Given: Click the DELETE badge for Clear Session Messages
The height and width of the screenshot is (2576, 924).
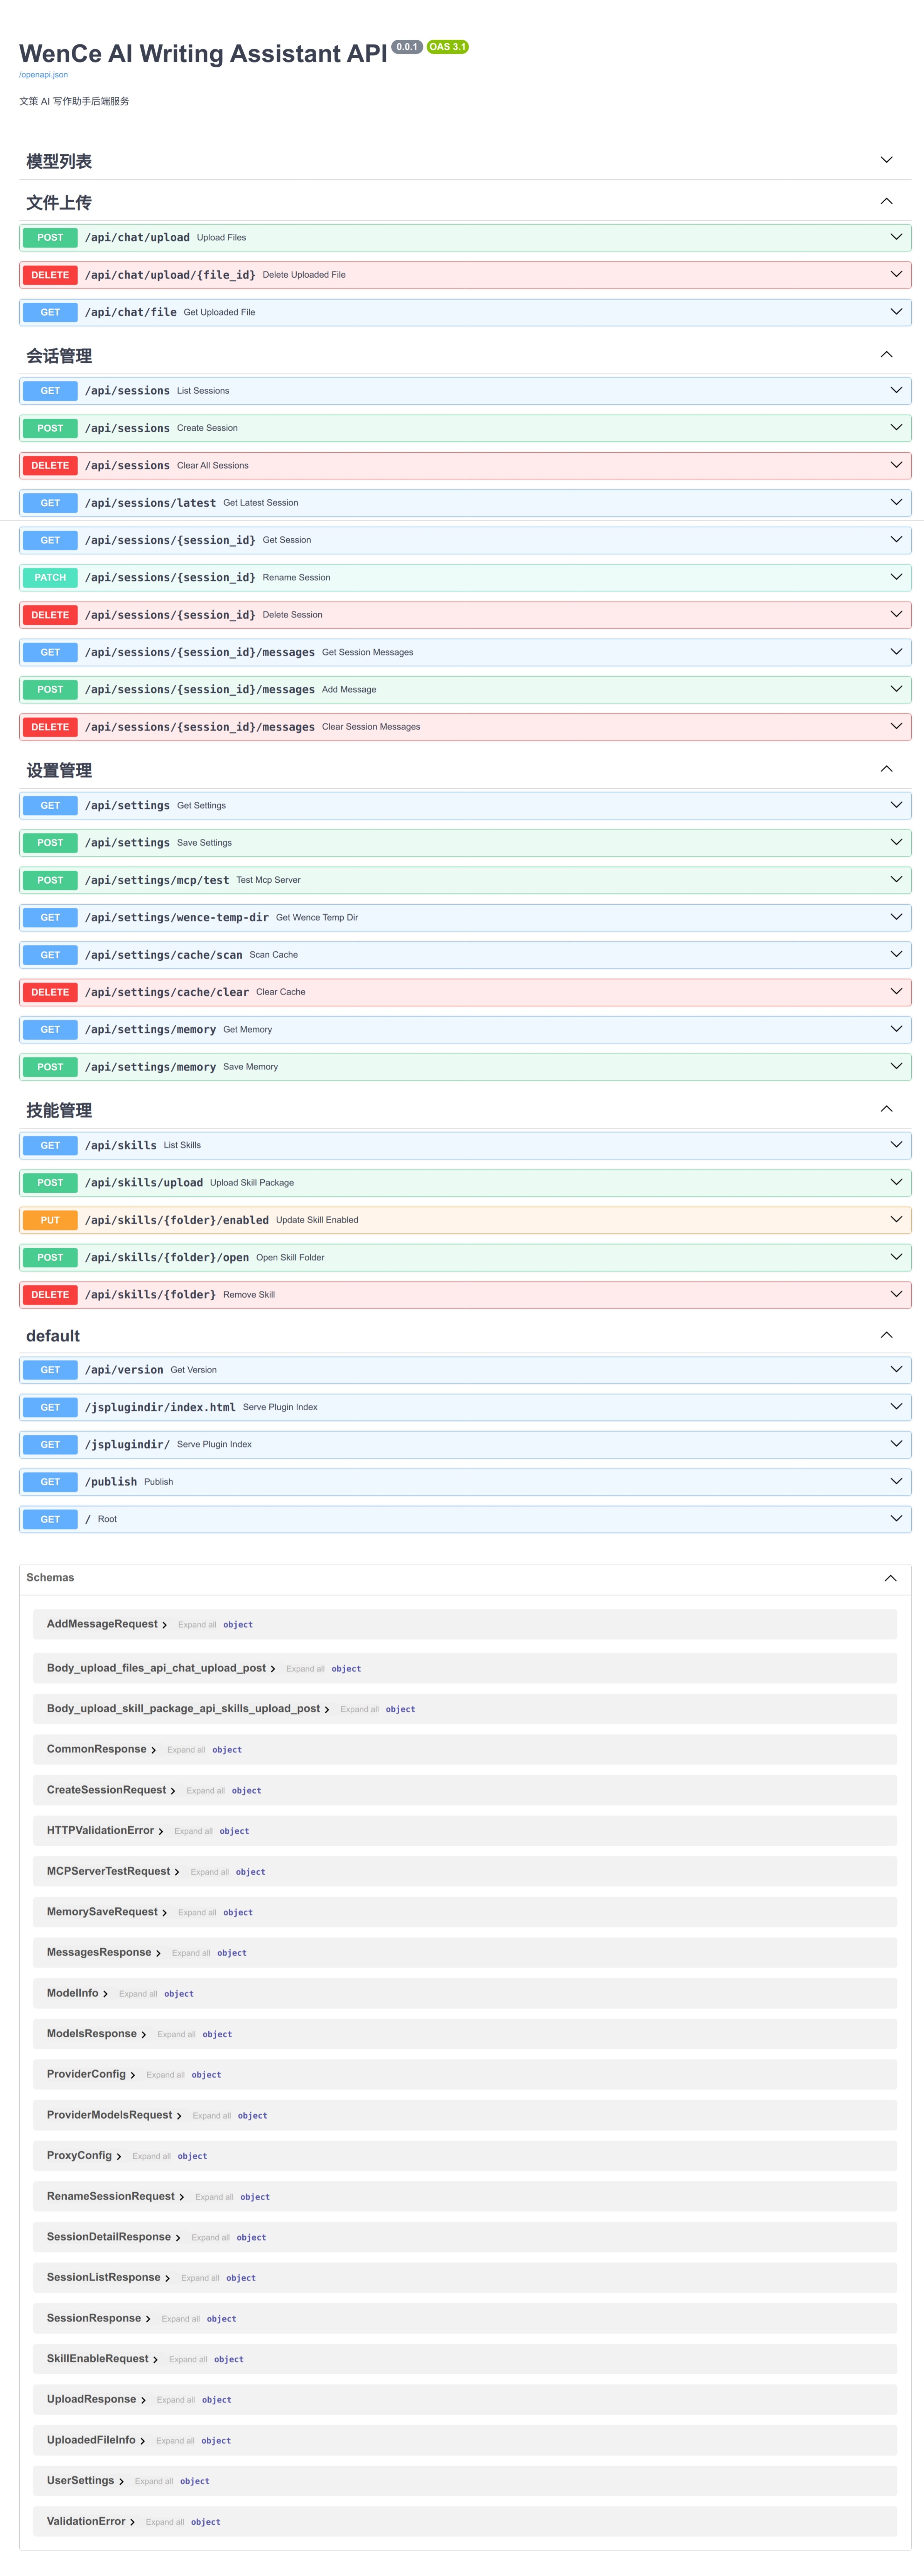Looking at the screenshot, I should [x=50, y=727].
